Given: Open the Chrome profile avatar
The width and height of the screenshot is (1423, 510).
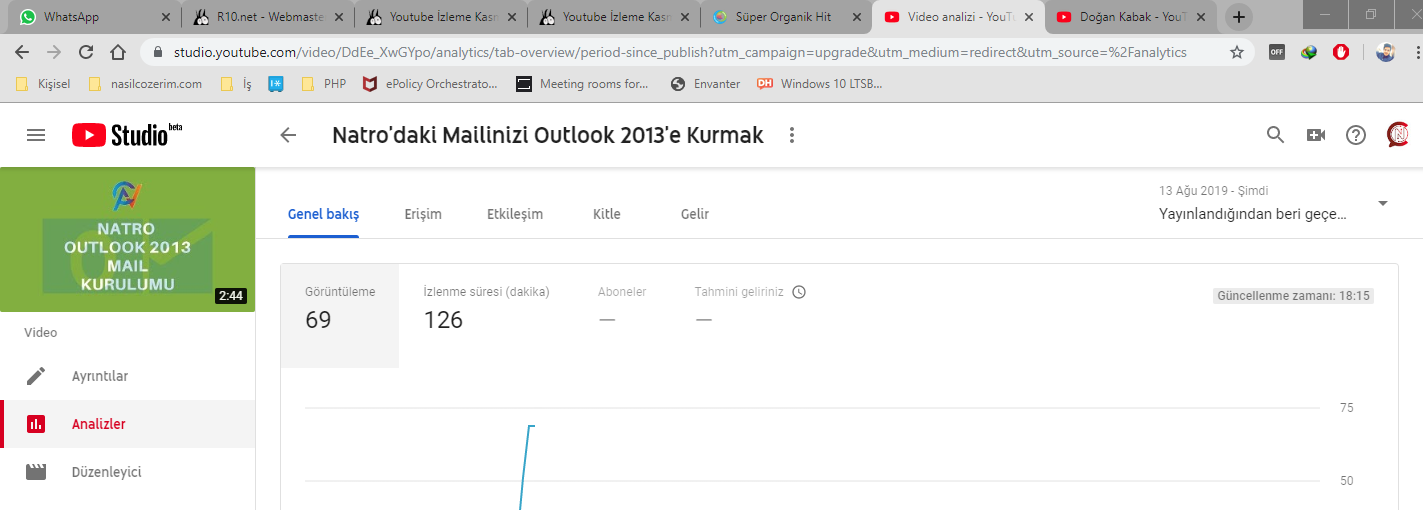Looking at the screenshot, I should pos(1385,52).
